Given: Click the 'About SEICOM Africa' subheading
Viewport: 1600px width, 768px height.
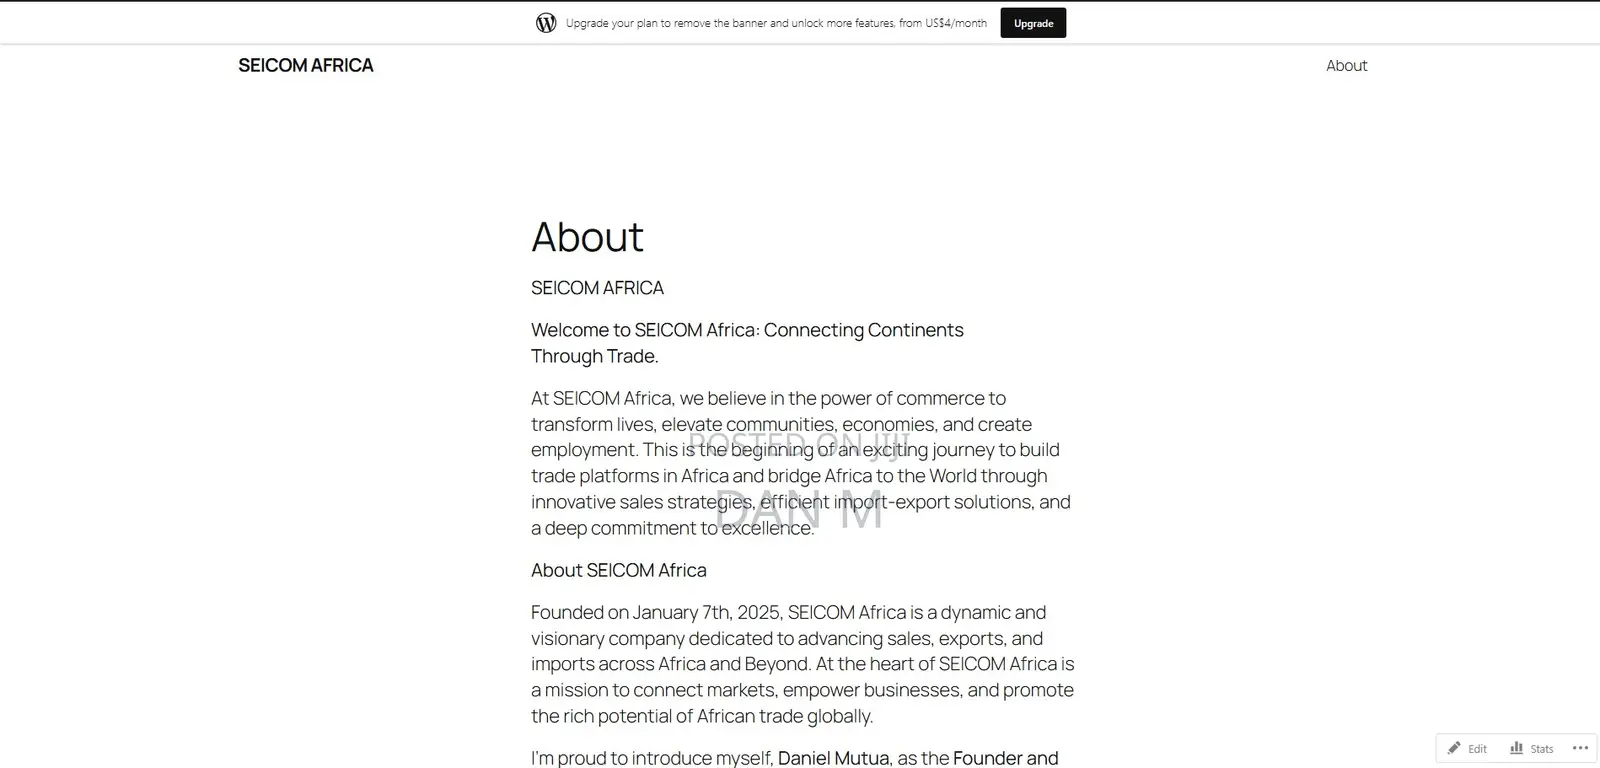Looking at the screenshot, I should tap(618, 570).
